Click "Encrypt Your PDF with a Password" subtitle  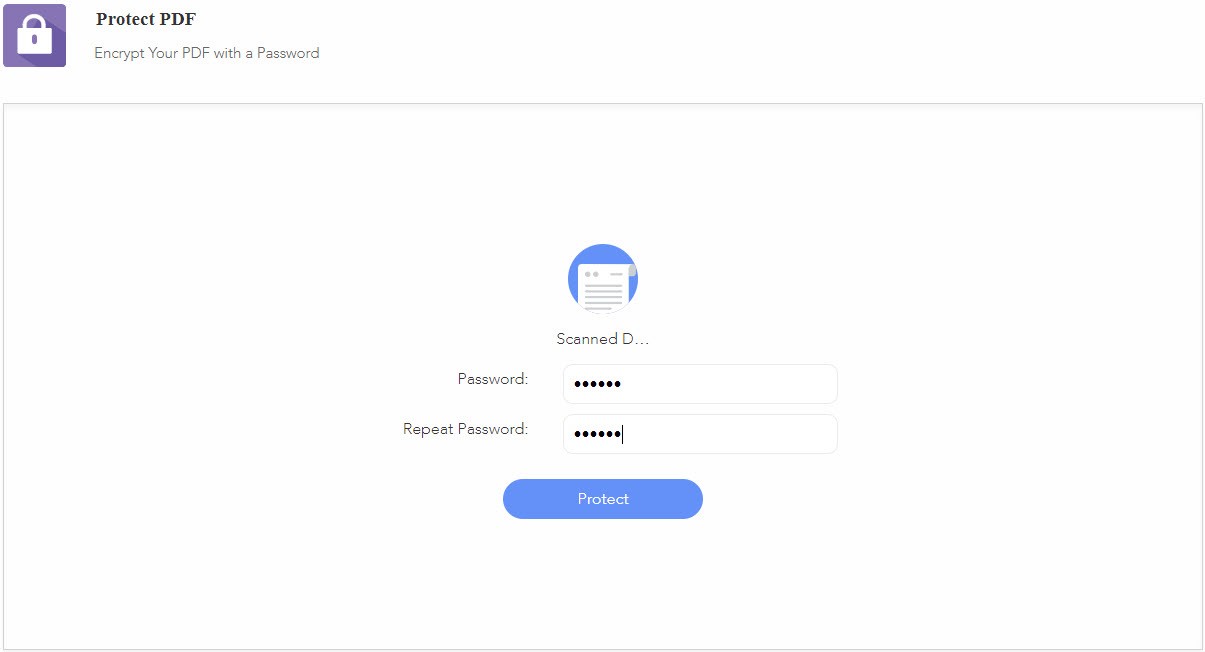[x=207, y=53]
